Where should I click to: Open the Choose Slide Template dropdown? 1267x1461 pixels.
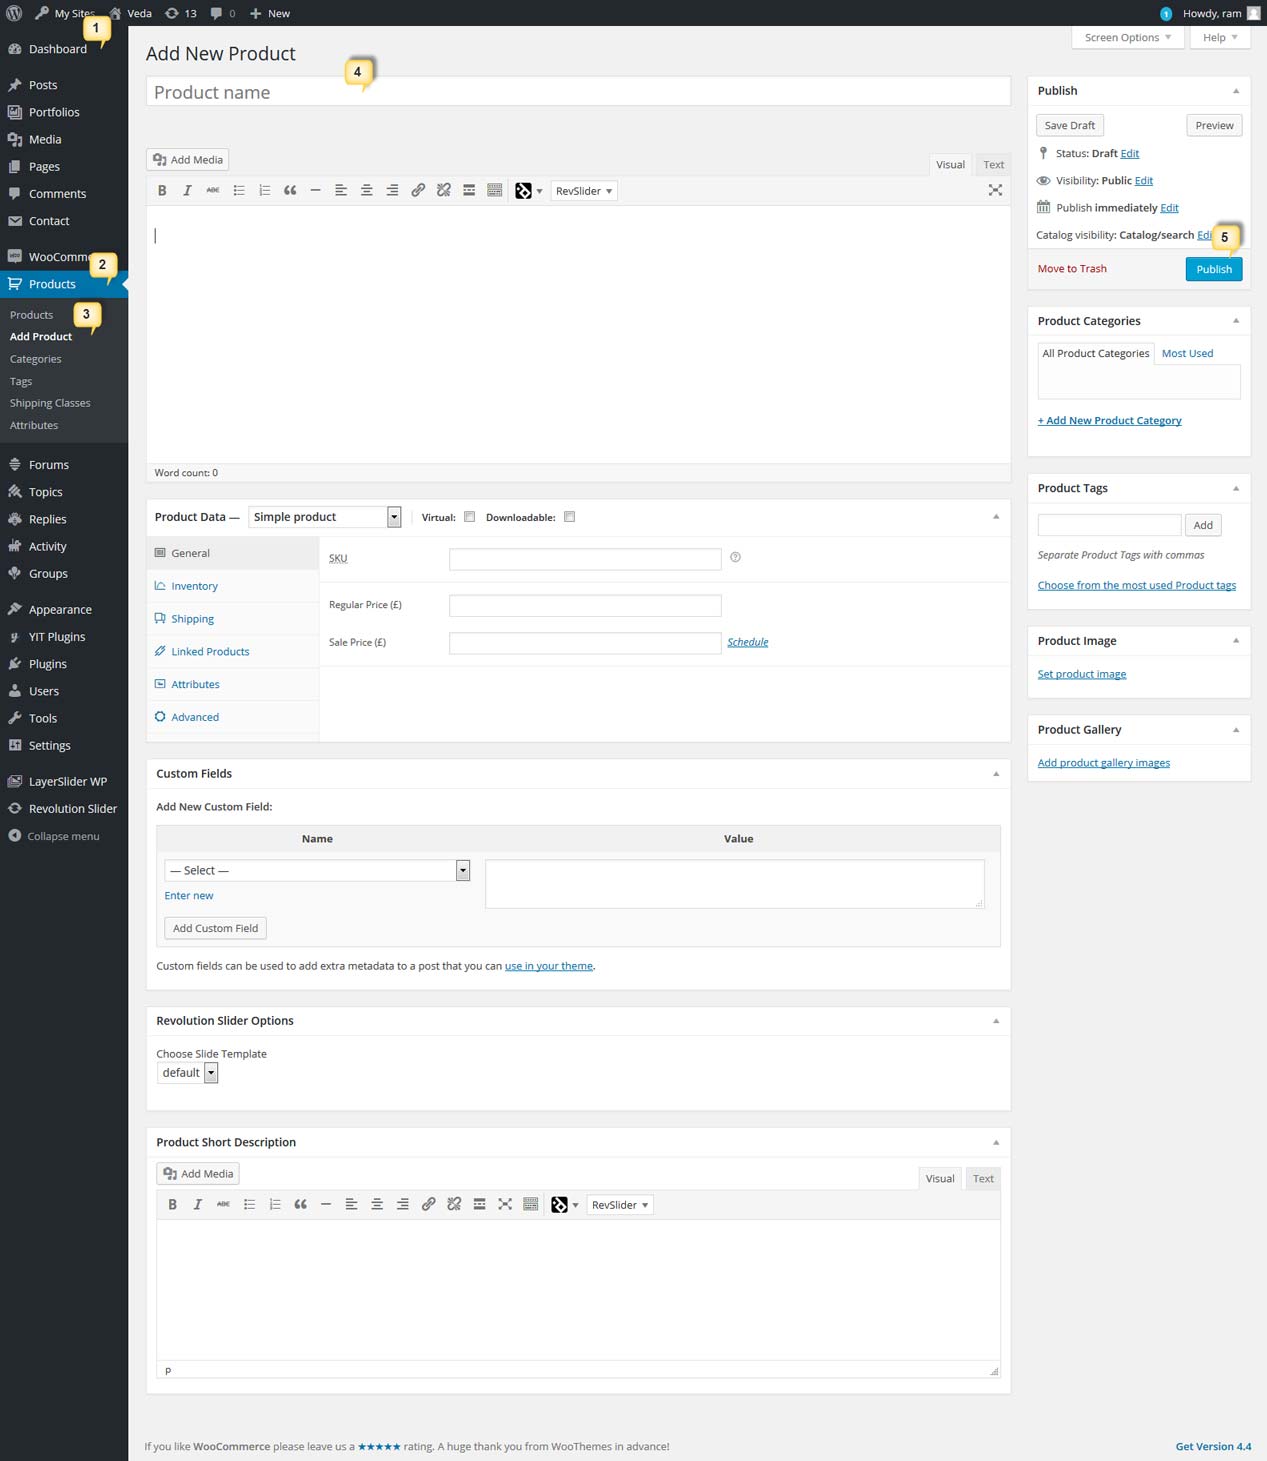tap(188, 1073)
